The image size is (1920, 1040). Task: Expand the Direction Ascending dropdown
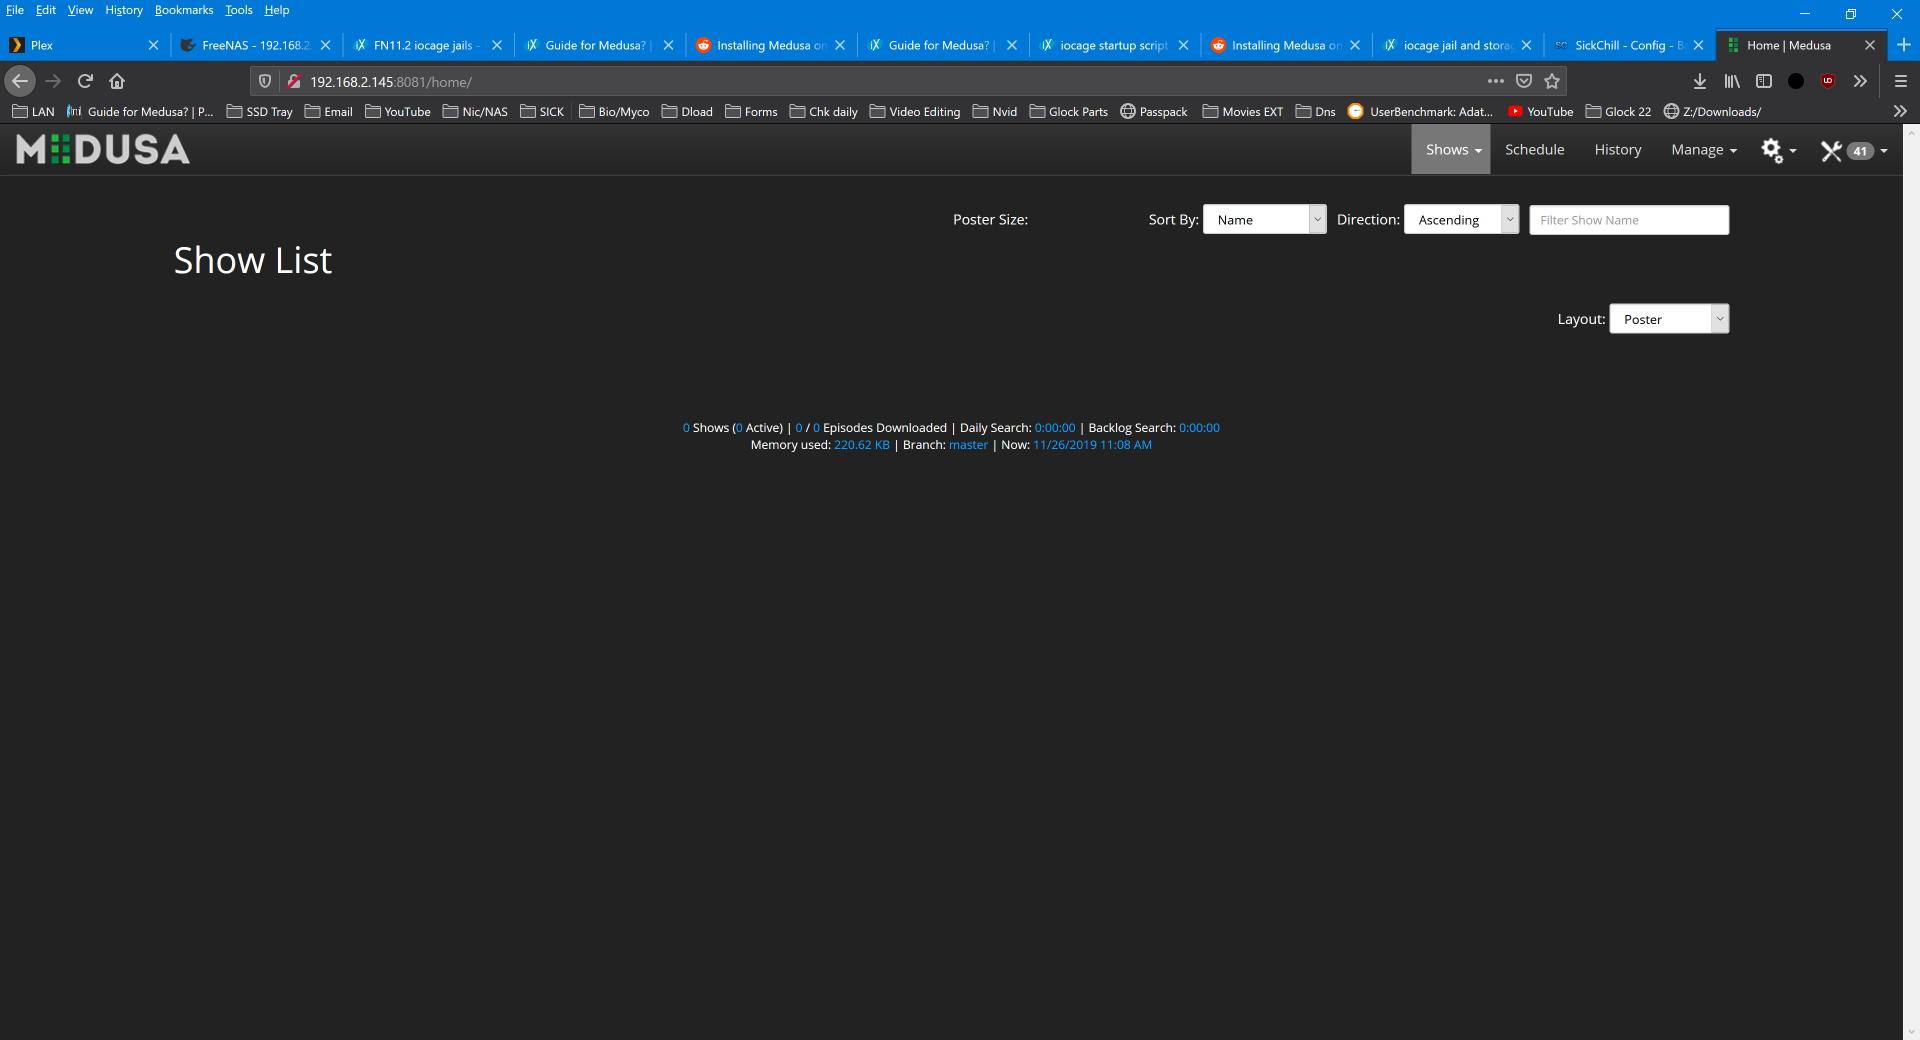click(x=1460, y=220)
